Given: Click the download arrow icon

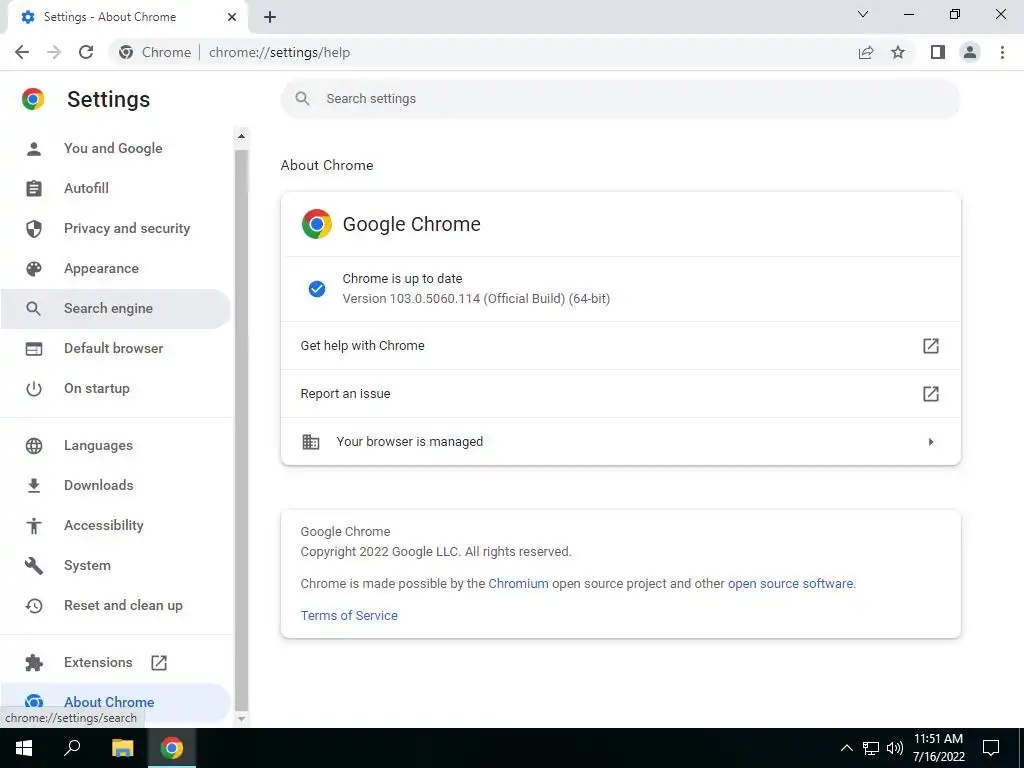Looking at the screenshot, I should (33, 485).
